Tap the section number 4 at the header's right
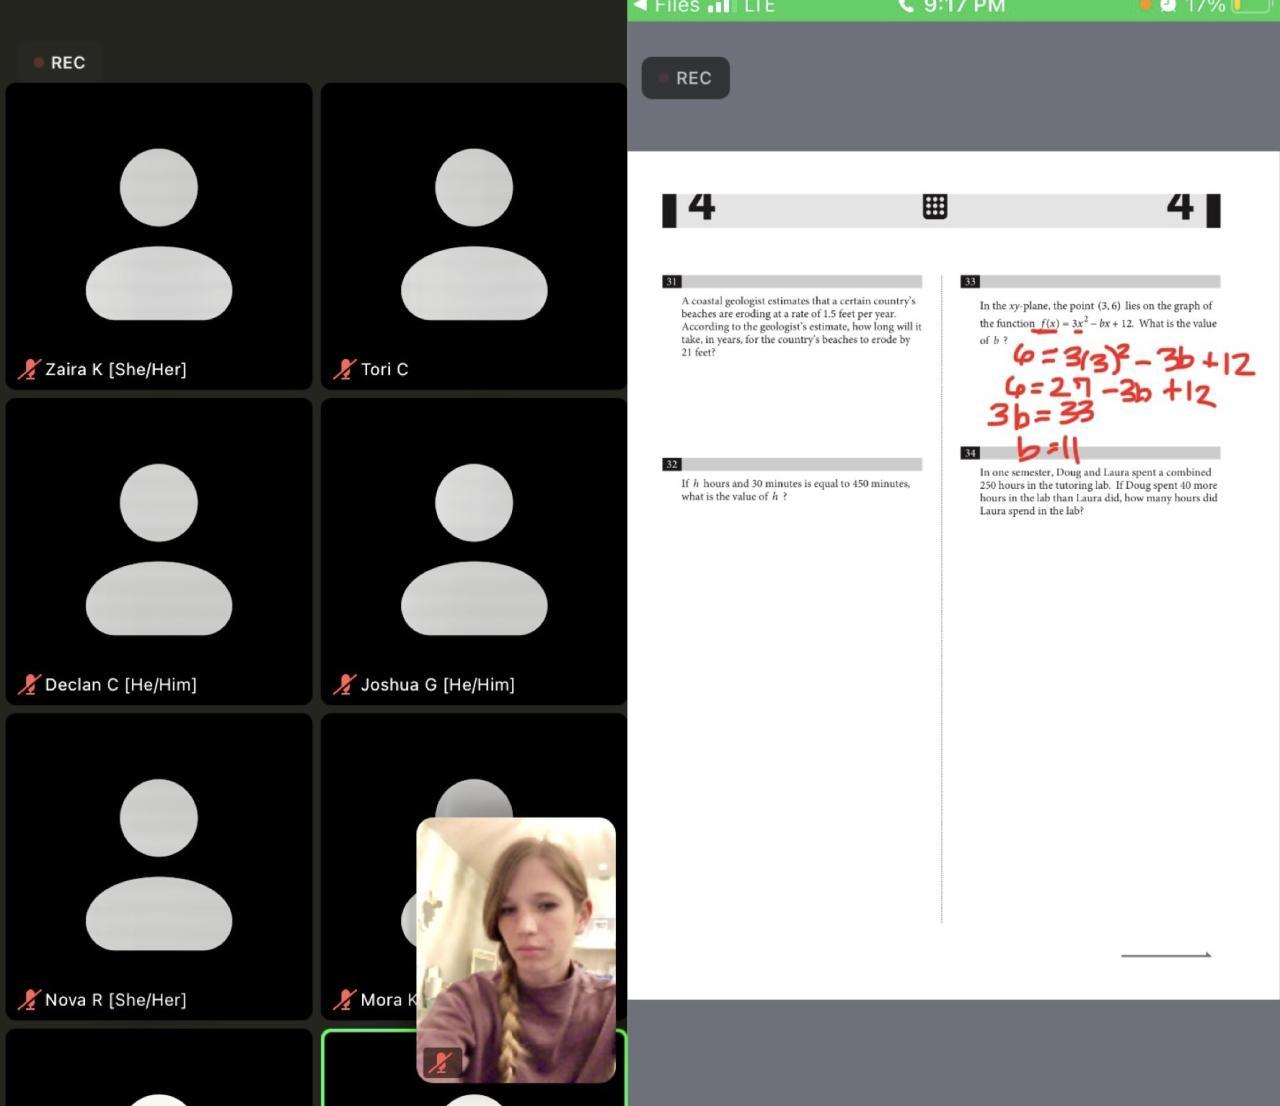The height and width of the screenshot is (1106, 1280). pos(1180,205)
